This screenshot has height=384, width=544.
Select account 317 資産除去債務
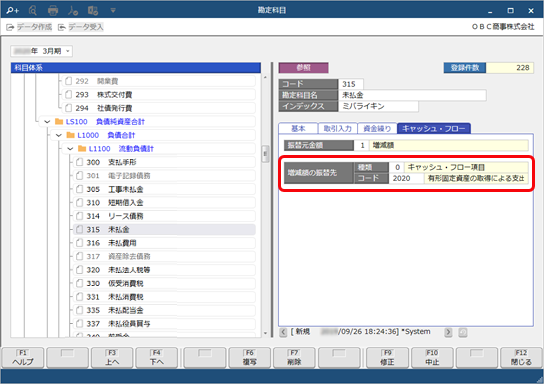(164, 256)
